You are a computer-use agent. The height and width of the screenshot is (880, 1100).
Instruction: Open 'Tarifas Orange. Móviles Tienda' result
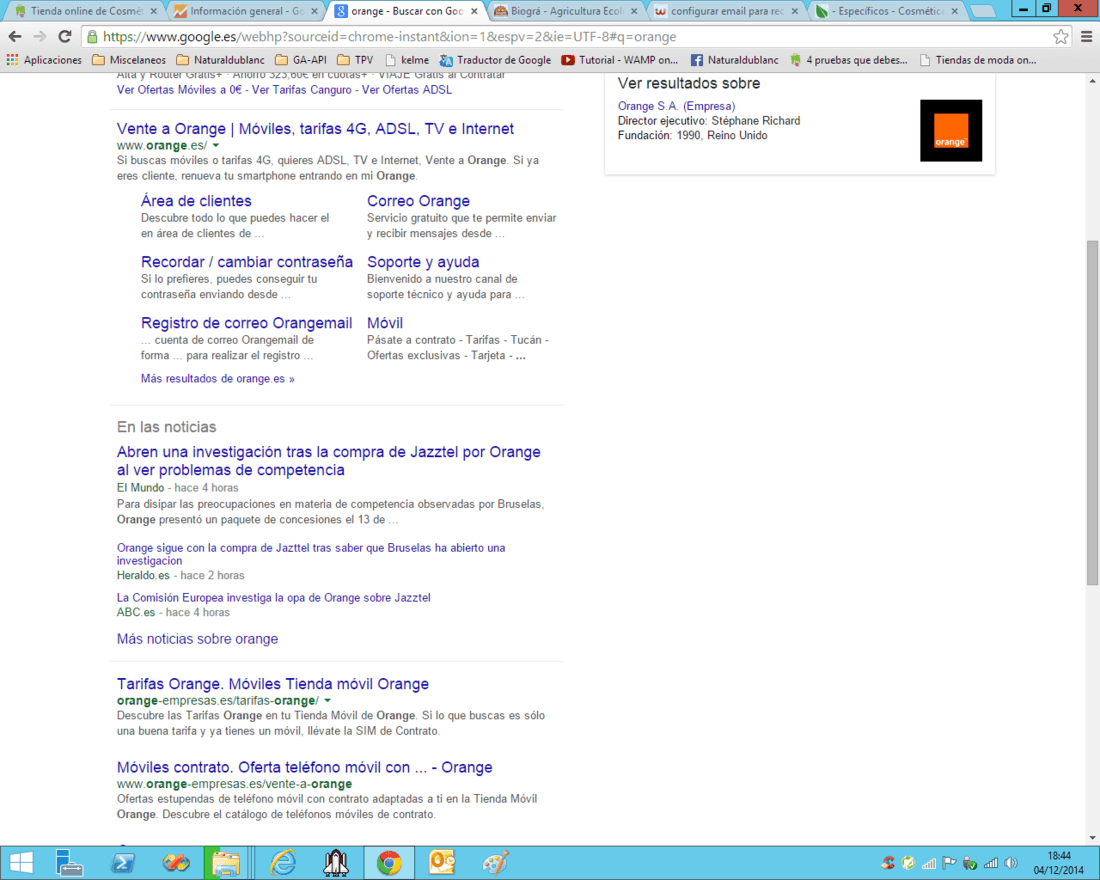point(273,684)
